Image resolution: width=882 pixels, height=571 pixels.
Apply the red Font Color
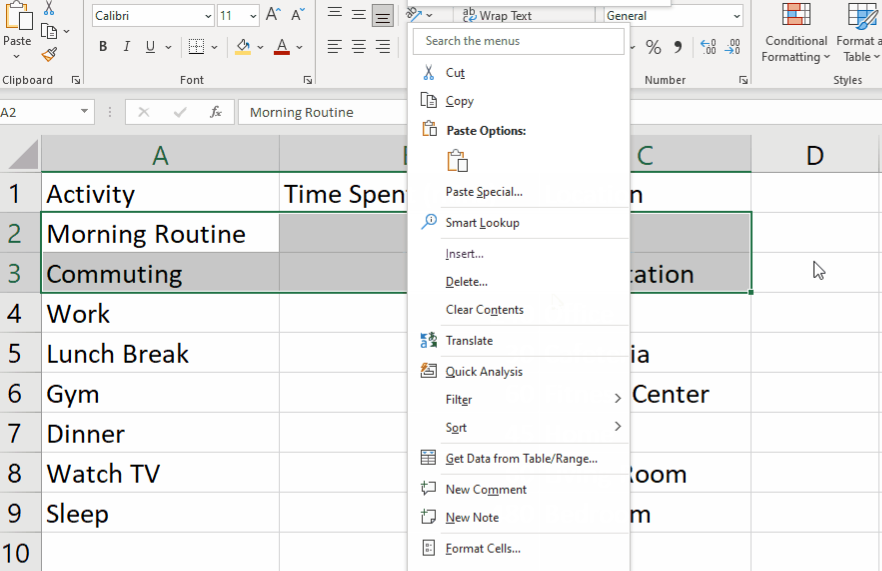pos(282,47)
